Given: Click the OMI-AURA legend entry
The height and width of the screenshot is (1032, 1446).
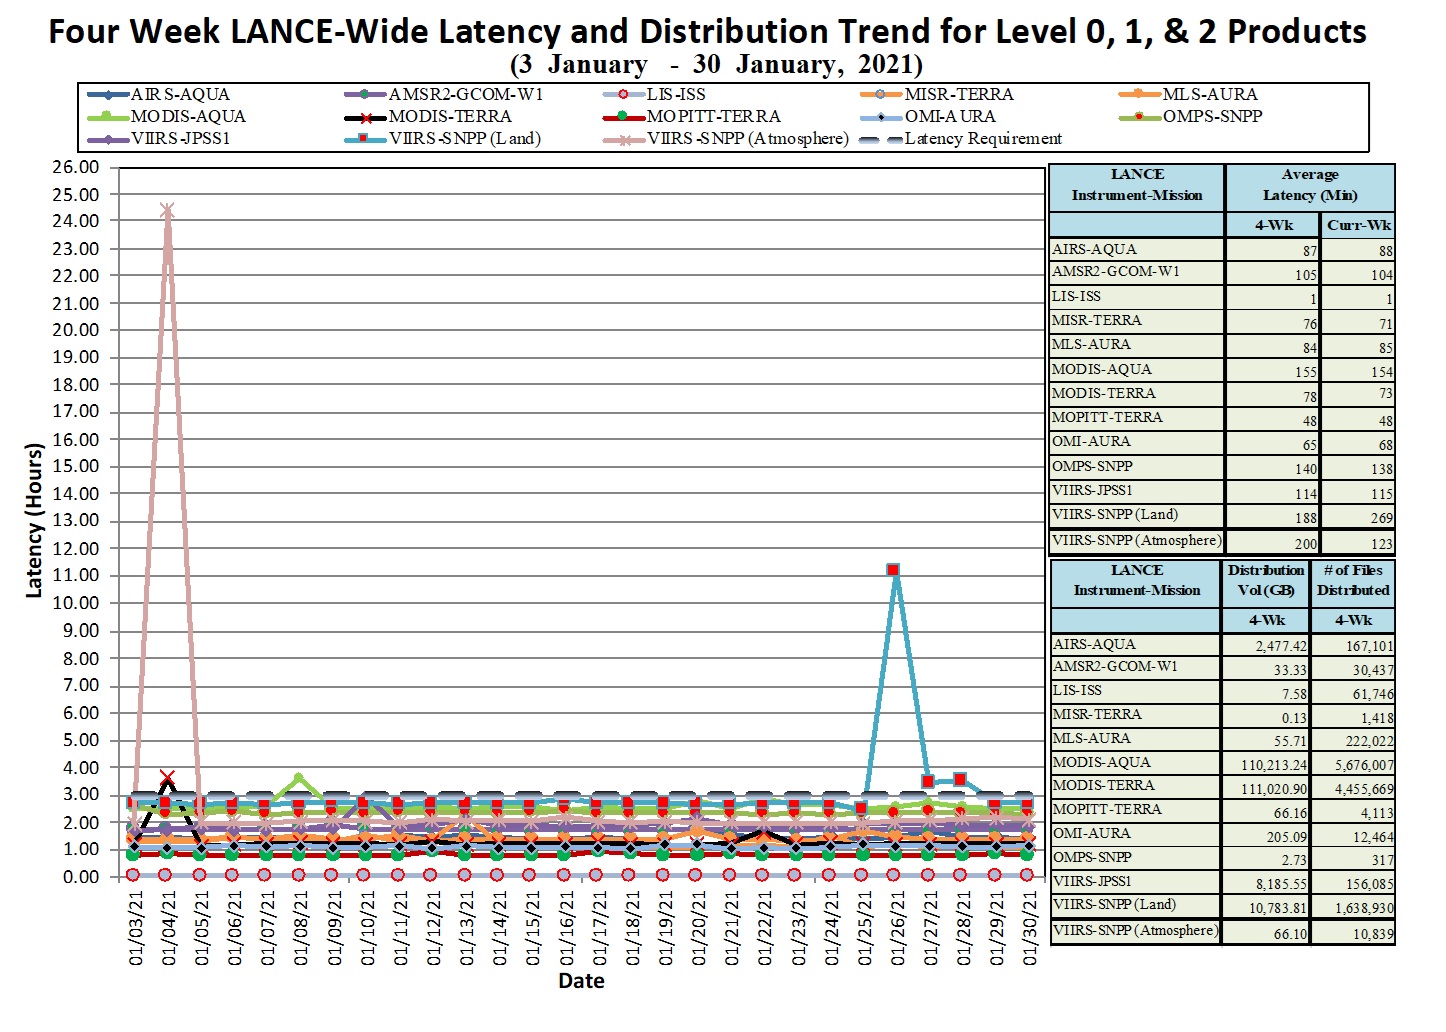Looking at the screenshot, I should (929, 116).
